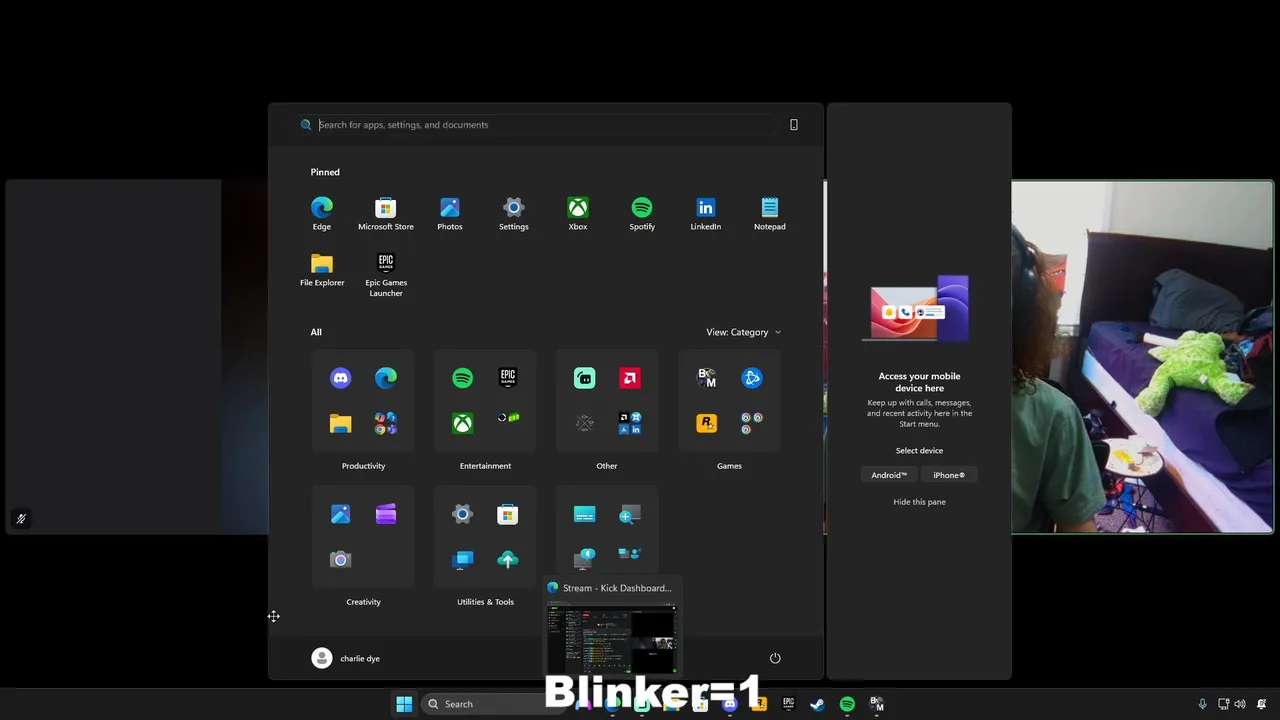
Task: Open pinned Edge browser
Action: 321,213
